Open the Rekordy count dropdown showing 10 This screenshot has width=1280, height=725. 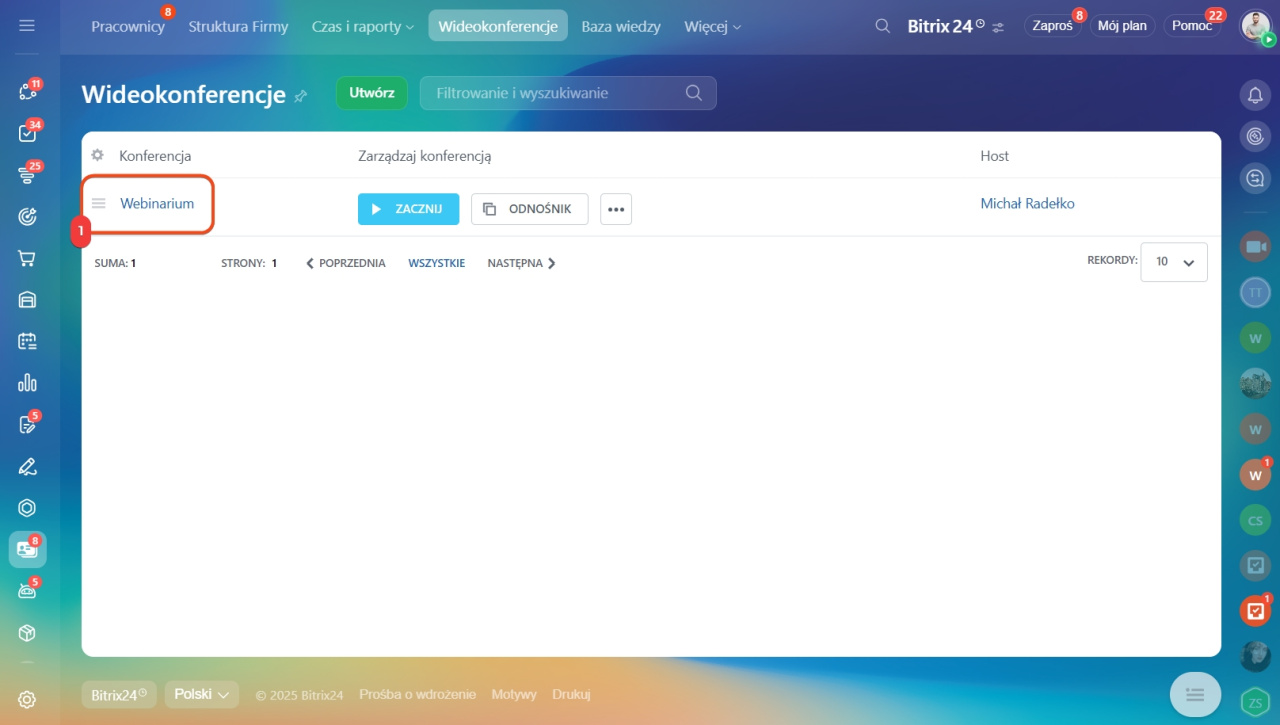pyautogui.click(x=1174, y=262)
